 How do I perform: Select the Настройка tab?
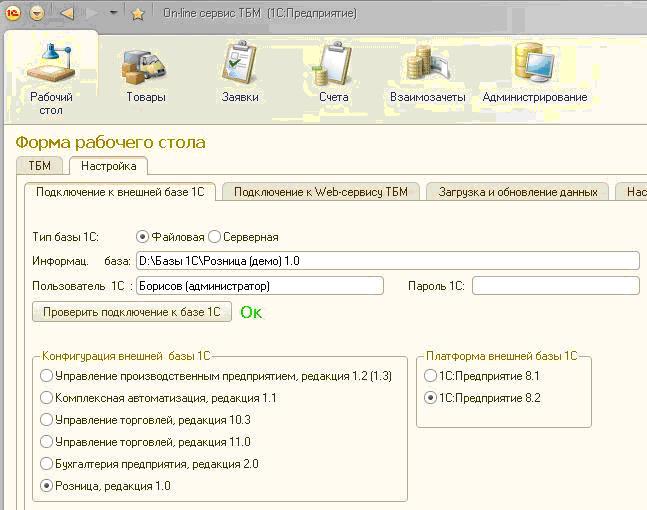click(x=109, y=166)
